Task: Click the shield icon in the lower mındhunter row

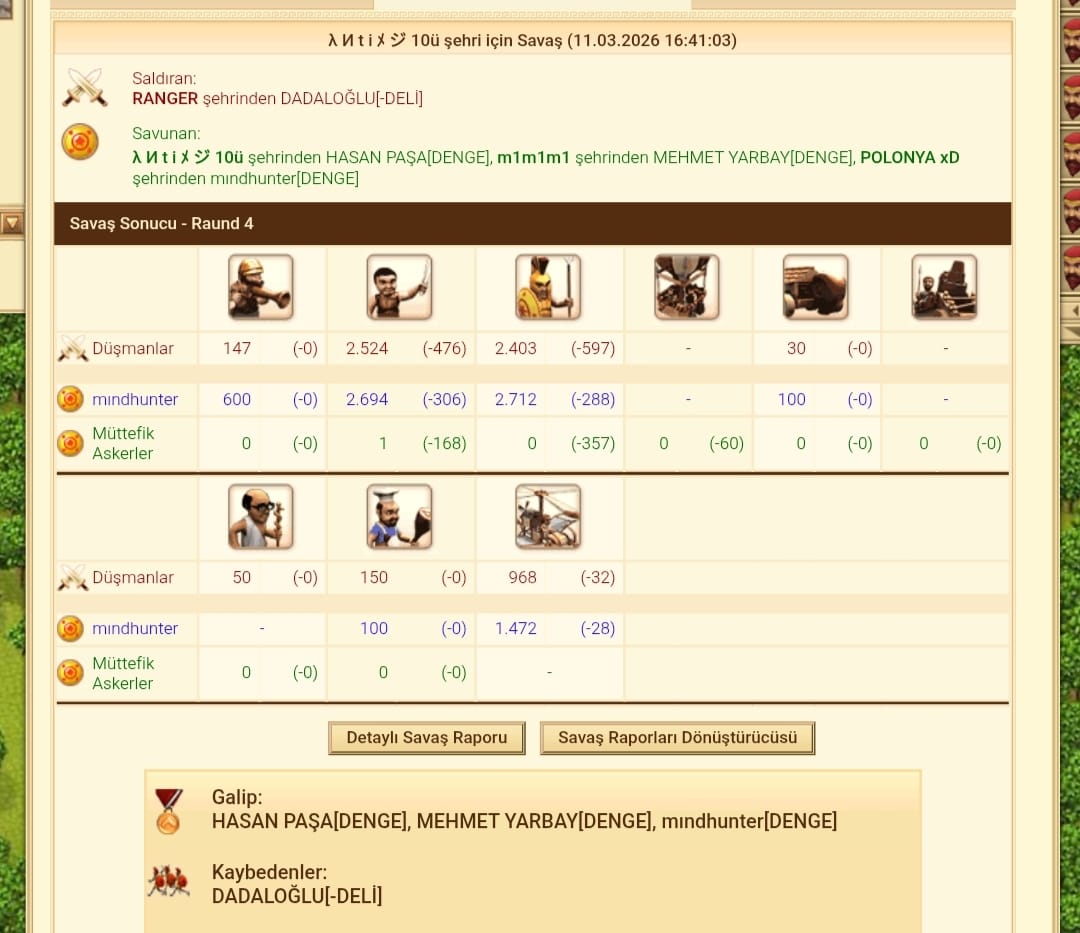Action: (x=70, y=629)
